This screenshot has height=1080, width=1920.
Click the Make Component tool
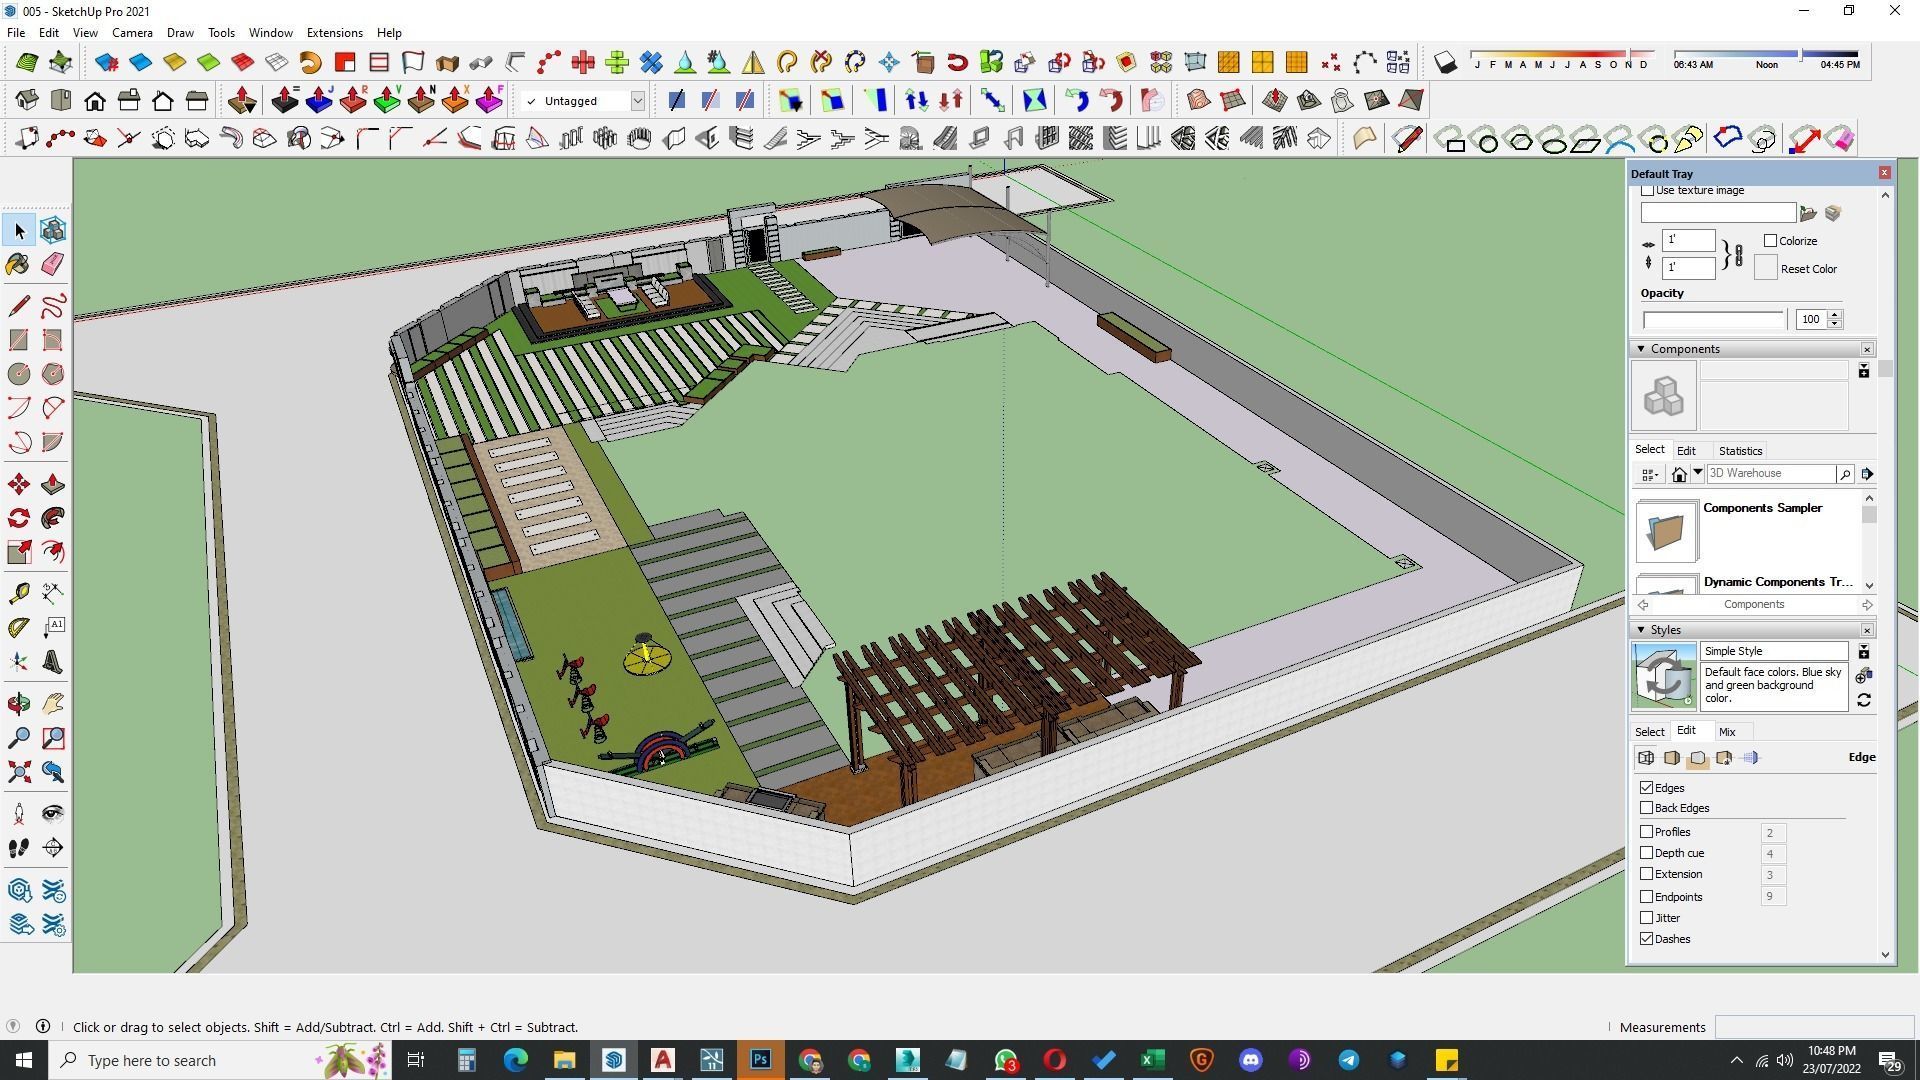53,231
